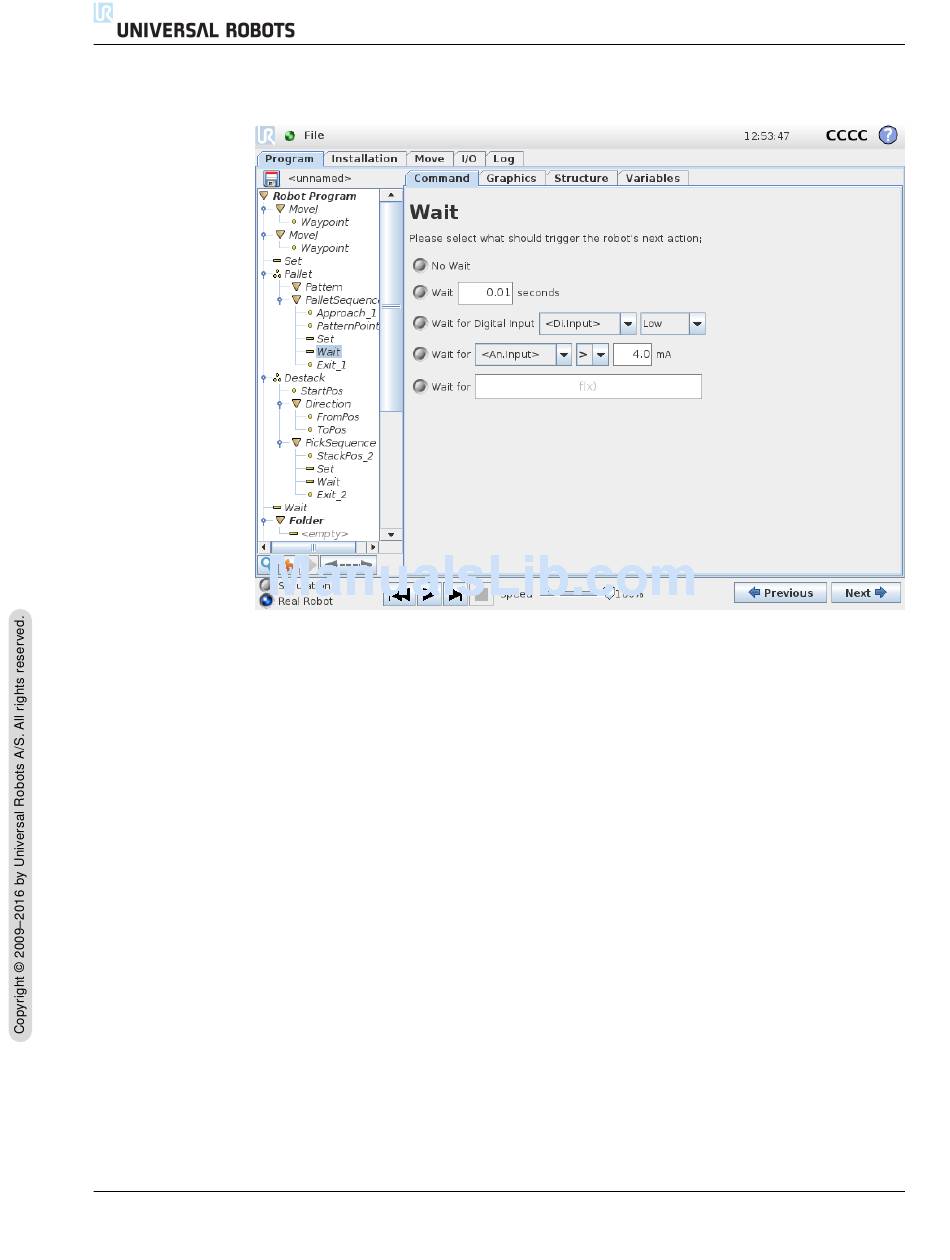This screenshot has width=950, height=1260.
Task: Click the Robot Program triangle icon
Action: pyautogui.click(x=264, y=196)
